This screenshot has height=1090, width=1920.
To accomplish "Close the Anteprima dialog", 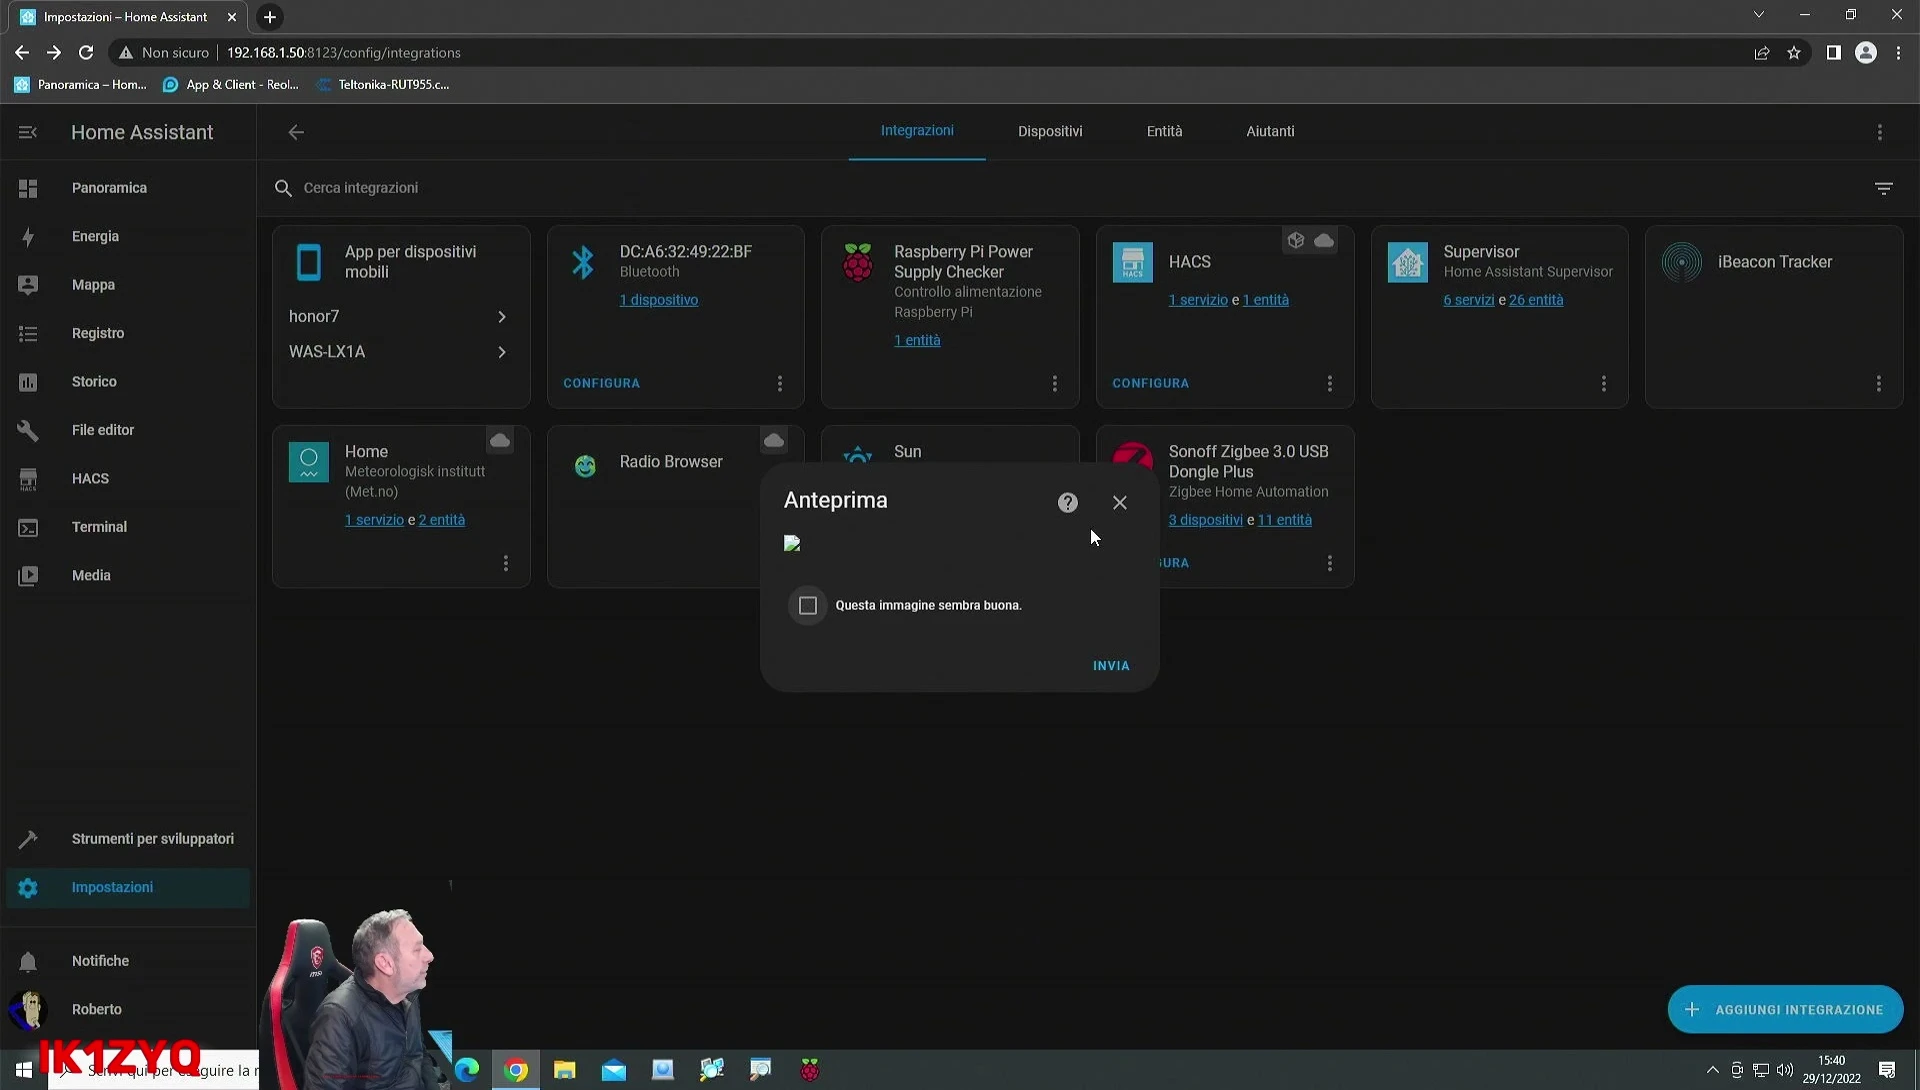I will 1120,503.
